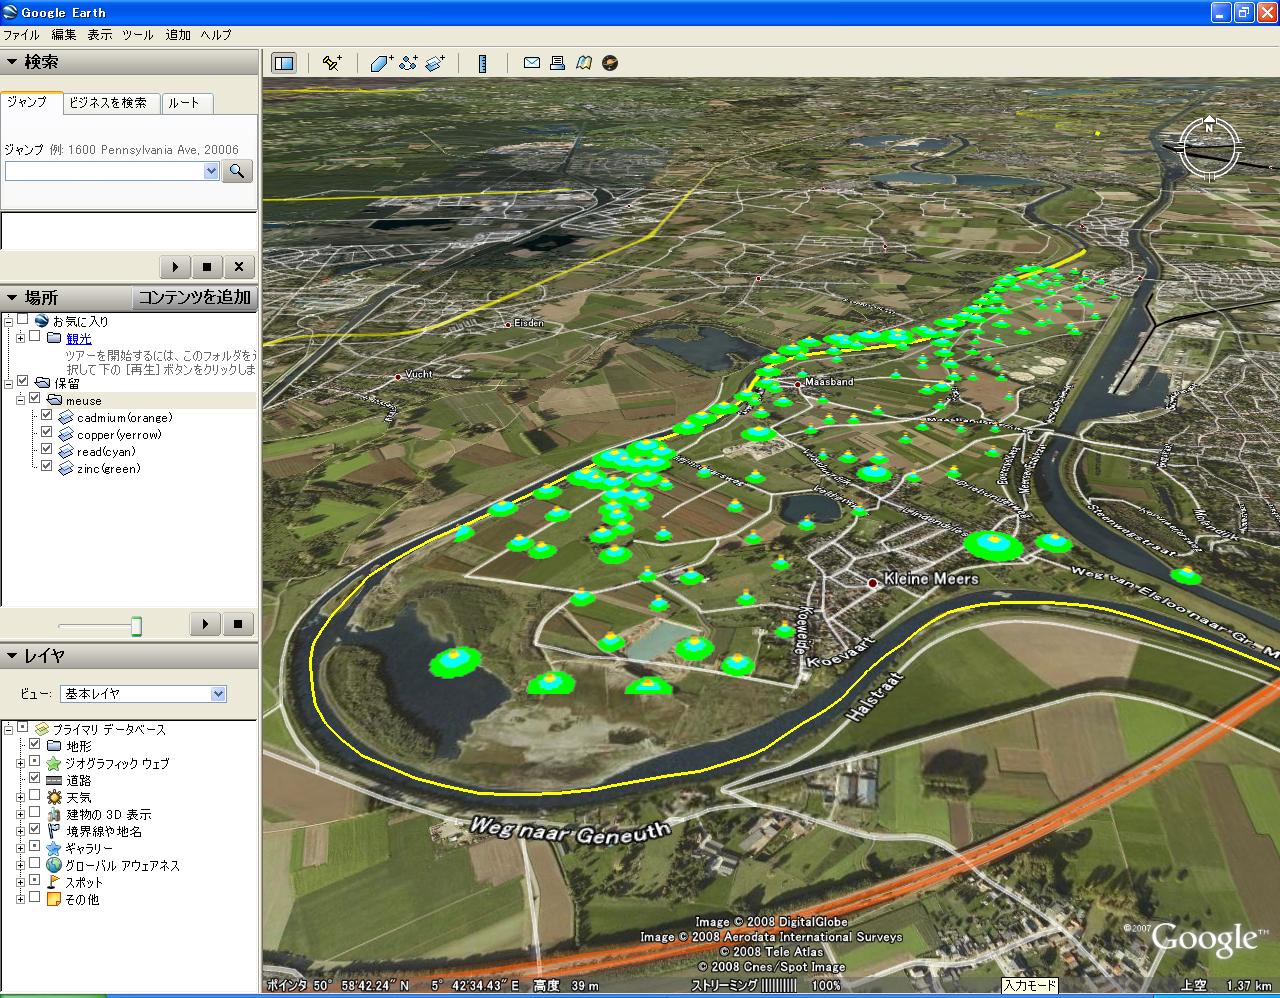This screenshot has height=998, width=1280.
Task: Uncheck the zinc(green) layer checkbox
Action: click(x=46, y=467)
